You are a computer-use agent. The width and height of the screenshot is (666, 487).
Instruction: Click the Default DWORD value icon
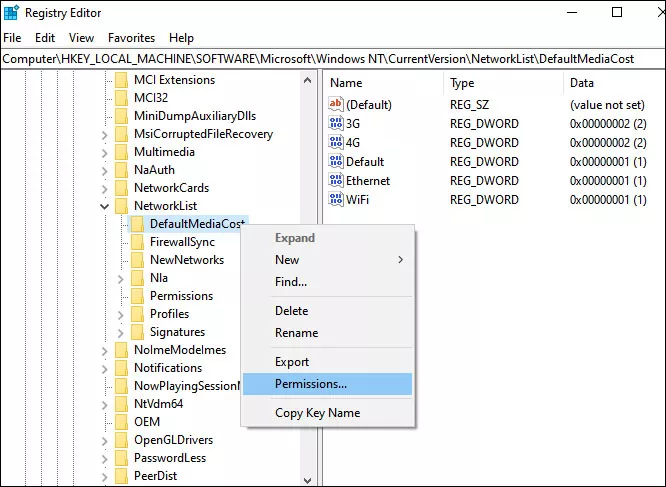point(336,161)
